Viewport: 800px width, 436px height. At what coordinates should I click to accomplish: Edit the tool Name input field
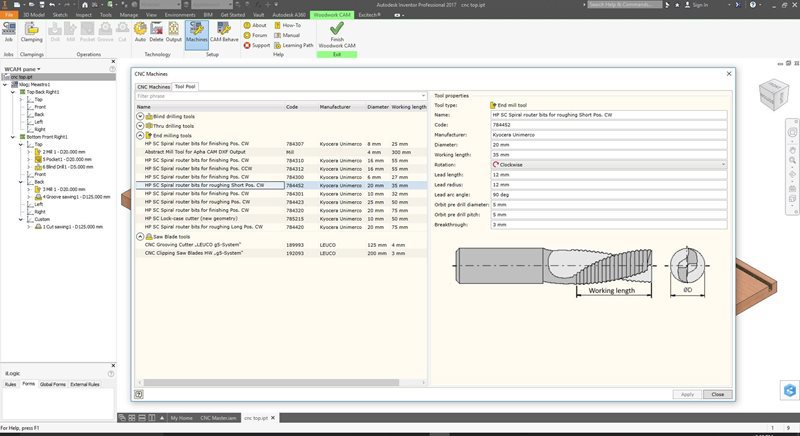pos(609,115)
